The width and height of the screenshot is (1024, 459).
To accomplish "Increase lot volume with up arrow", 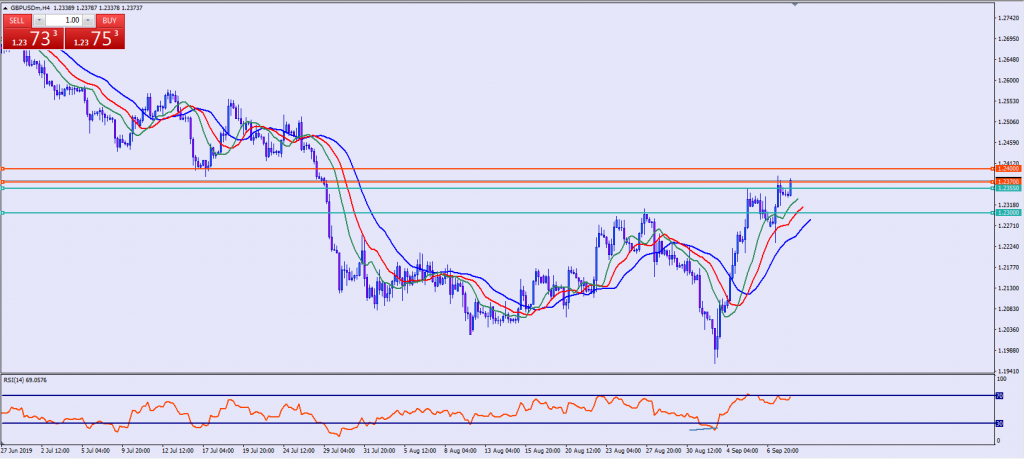I will point(88,20).
